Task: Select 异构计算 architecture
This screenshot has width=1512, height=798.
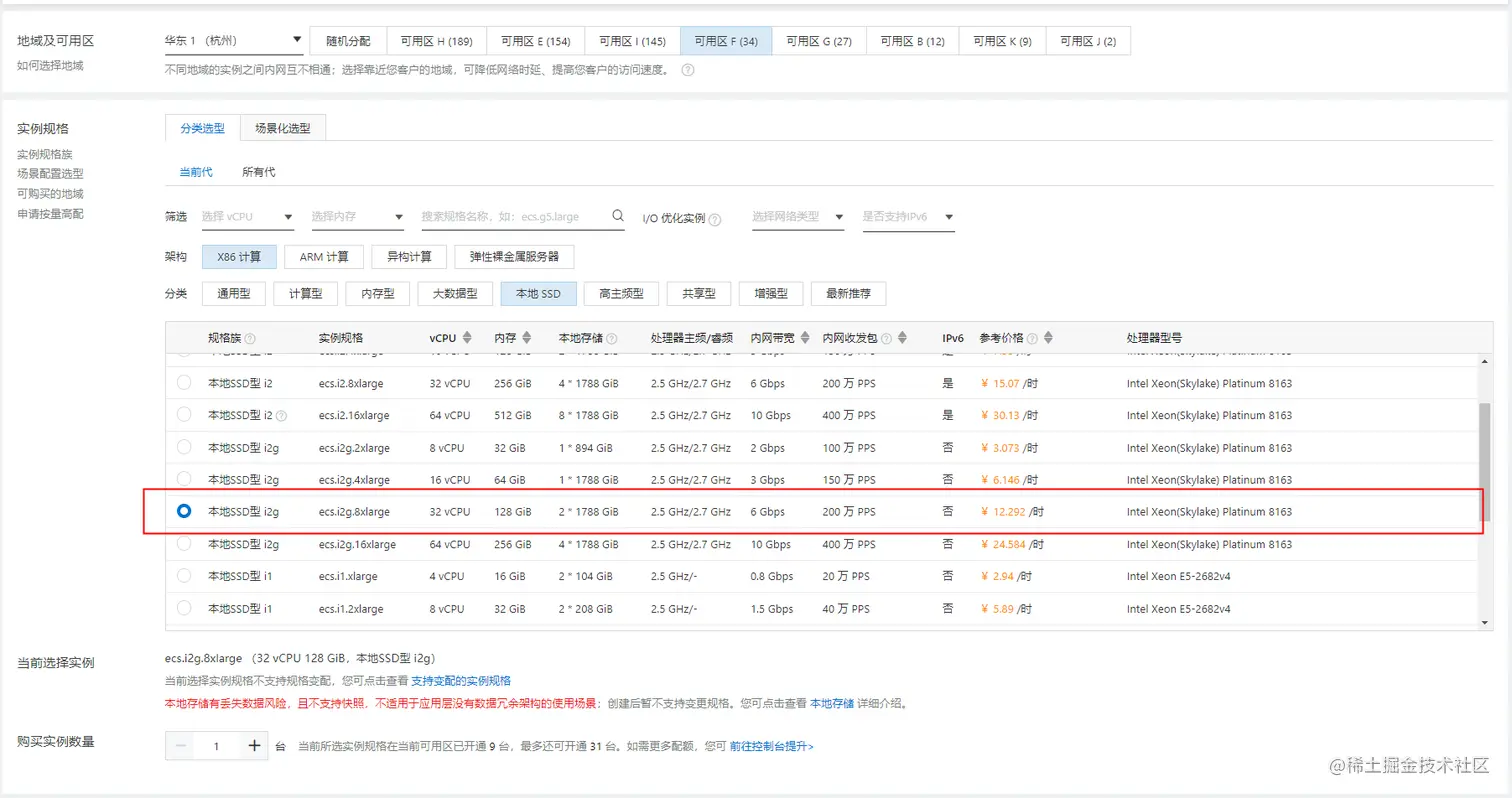Action: (x=409, y=257)
